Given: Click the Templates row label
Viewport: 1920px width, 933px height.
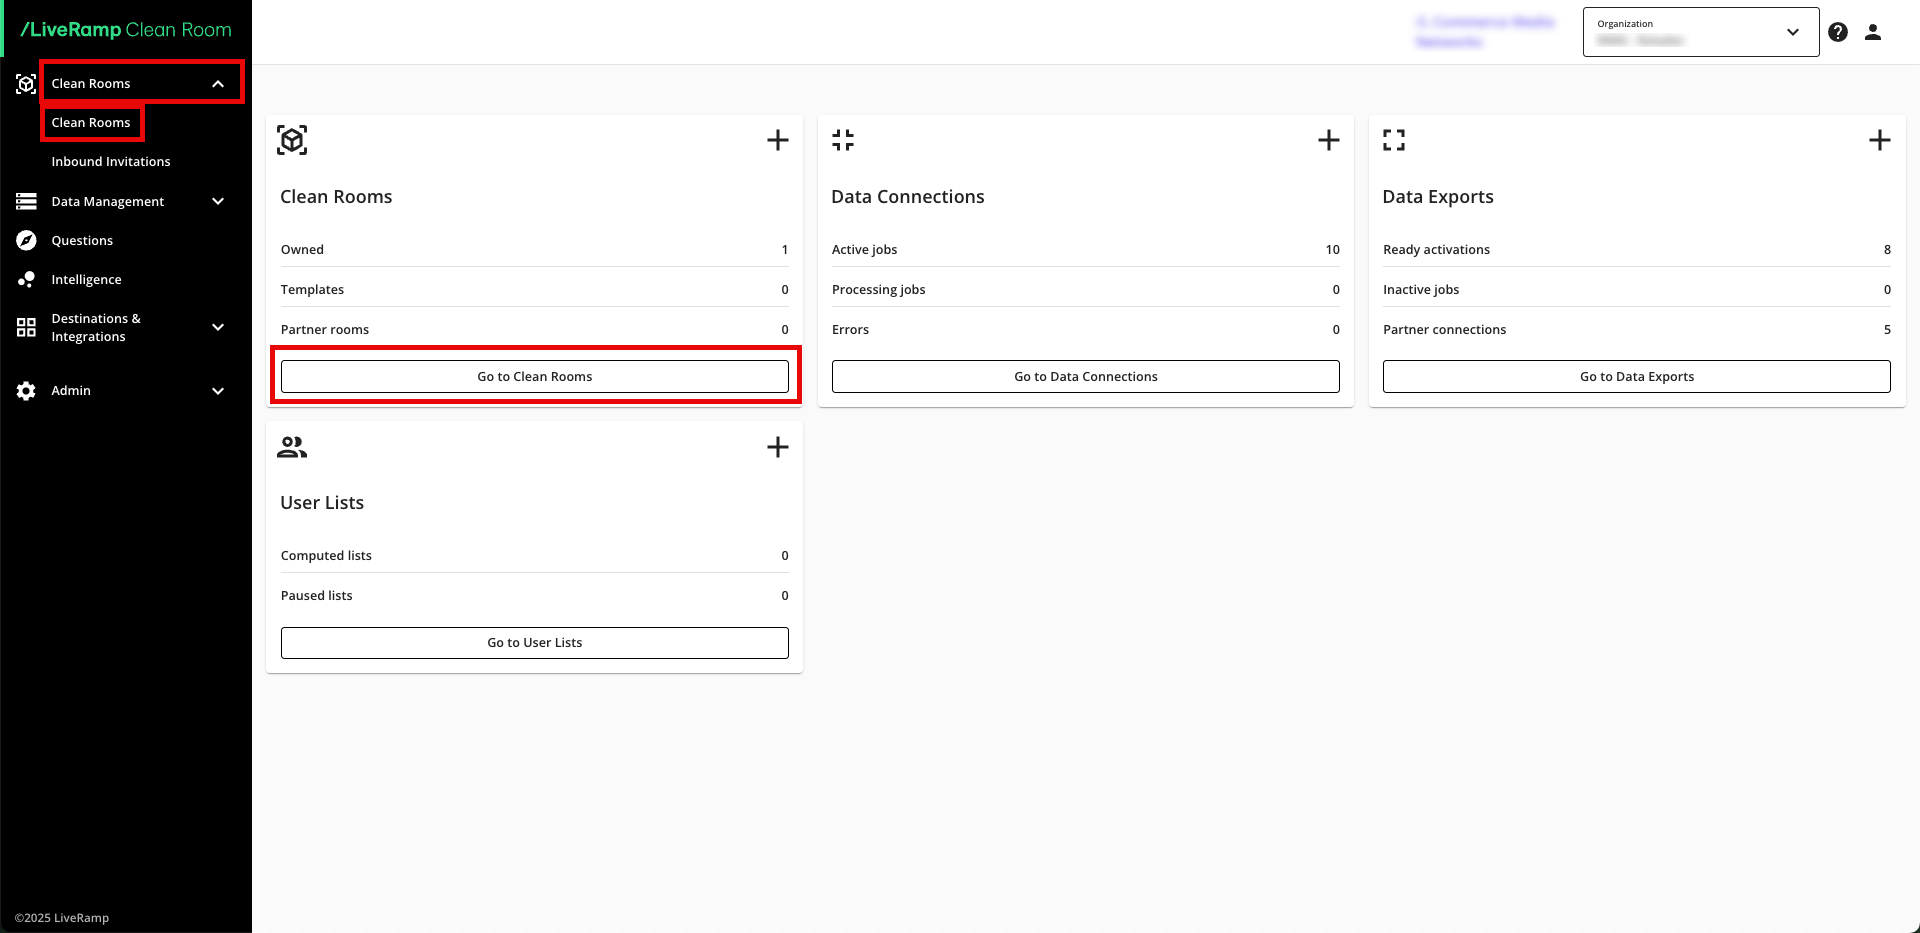Looking at the screenshot, I should (x=312, y=290).
